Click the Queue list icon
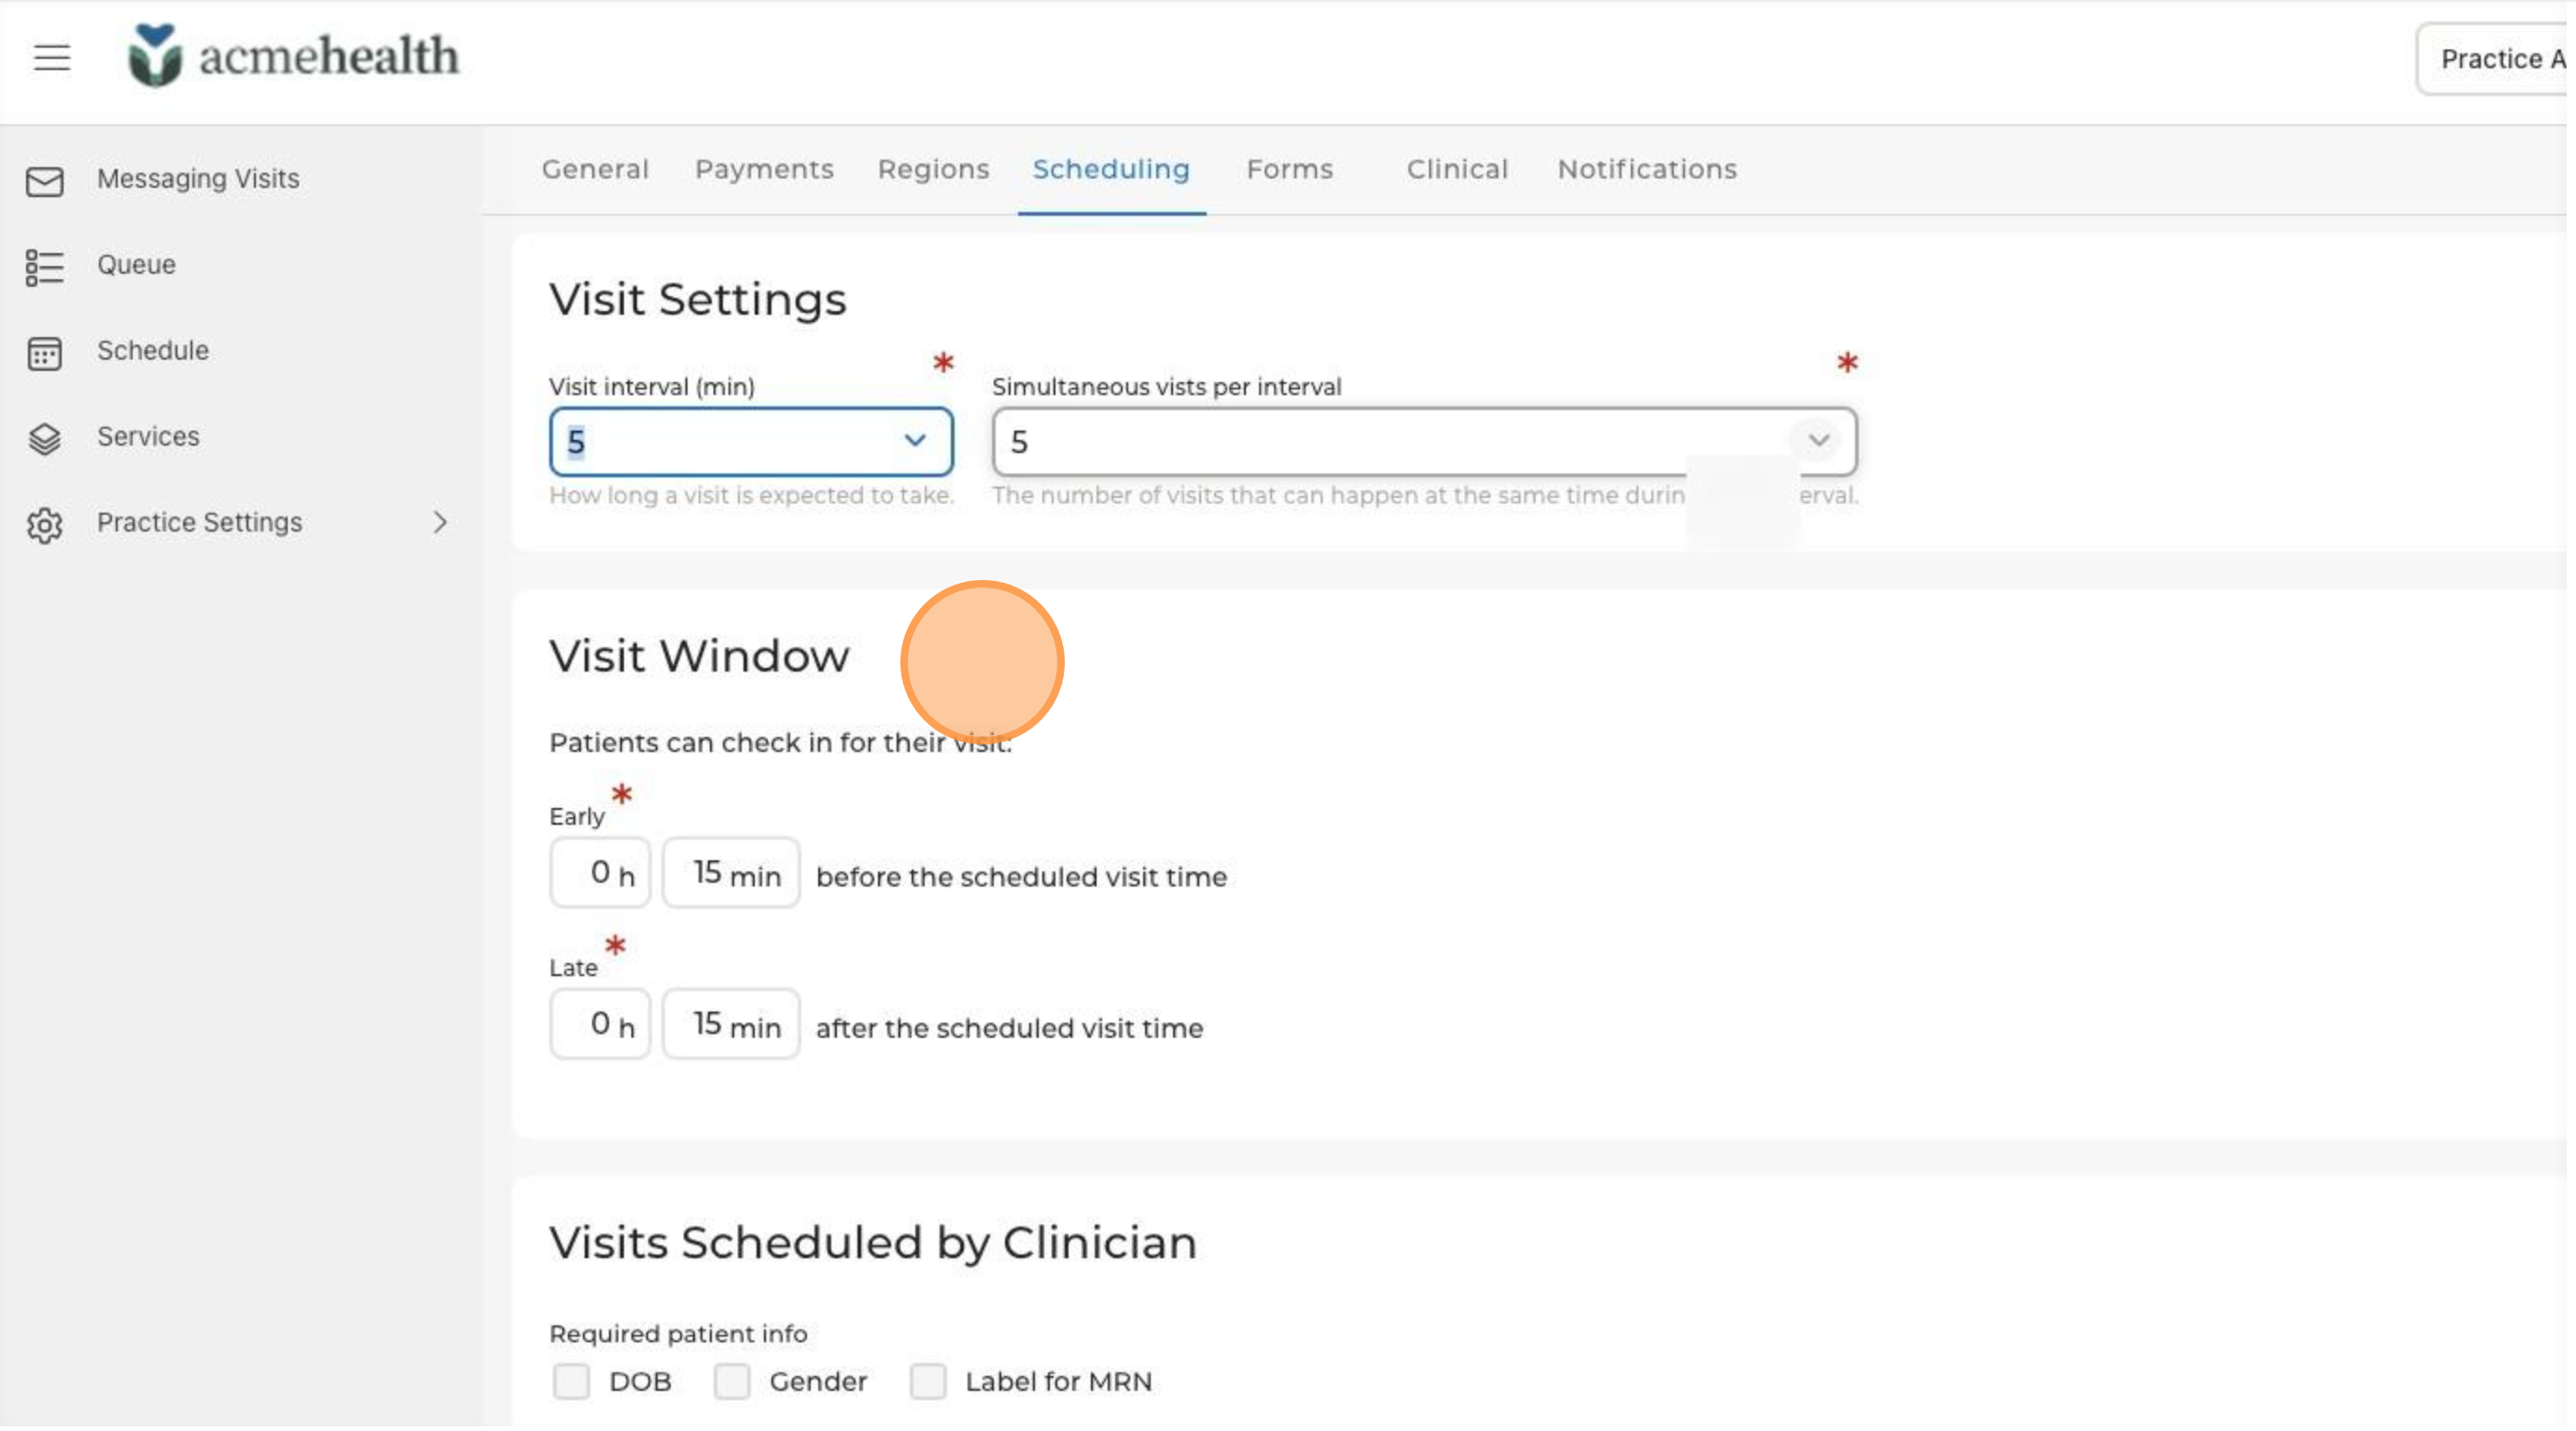2576x1431 pixels. tap(45, 267)
